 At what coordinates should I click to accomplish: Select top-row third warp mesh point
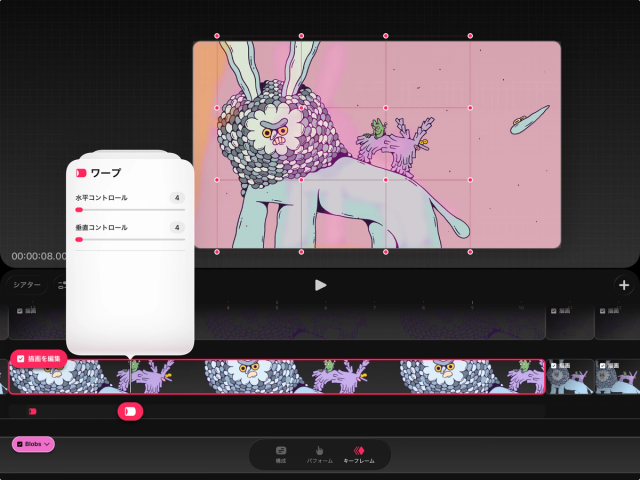(x=386, y=36)
